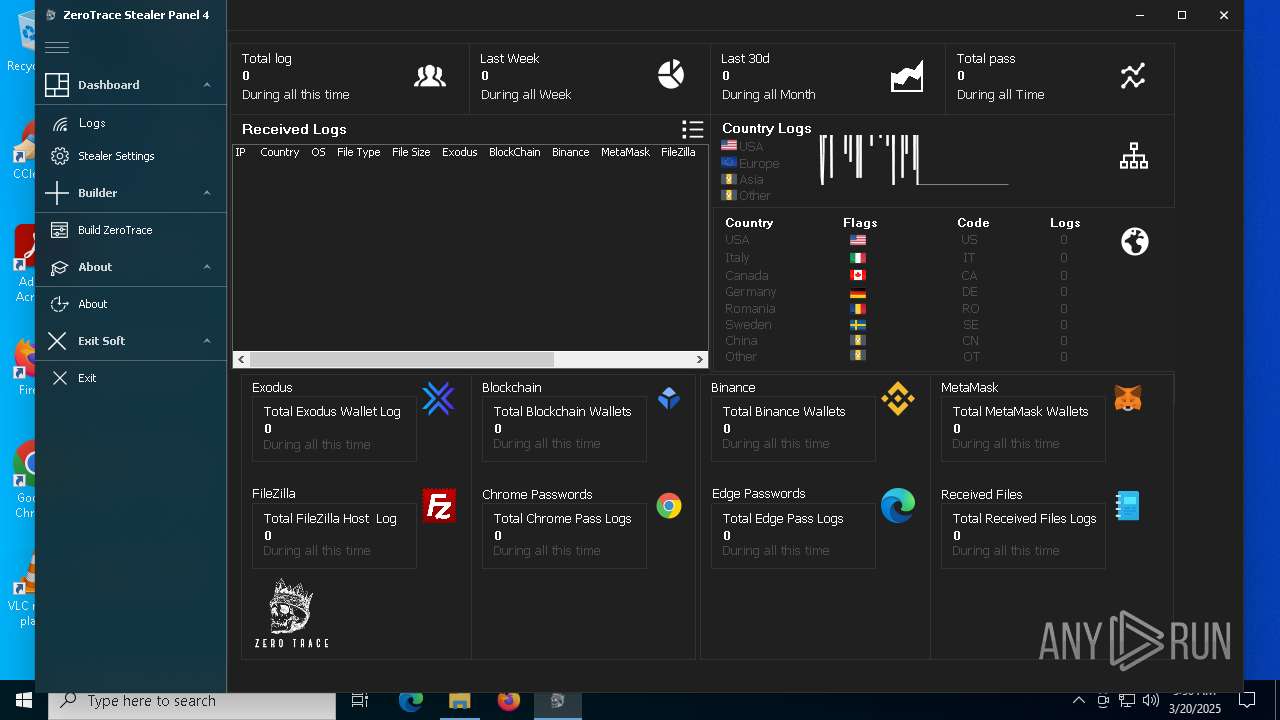Collapse the Builder section chevron
This screenshot has width=1280, height=720.
point(207,193)
